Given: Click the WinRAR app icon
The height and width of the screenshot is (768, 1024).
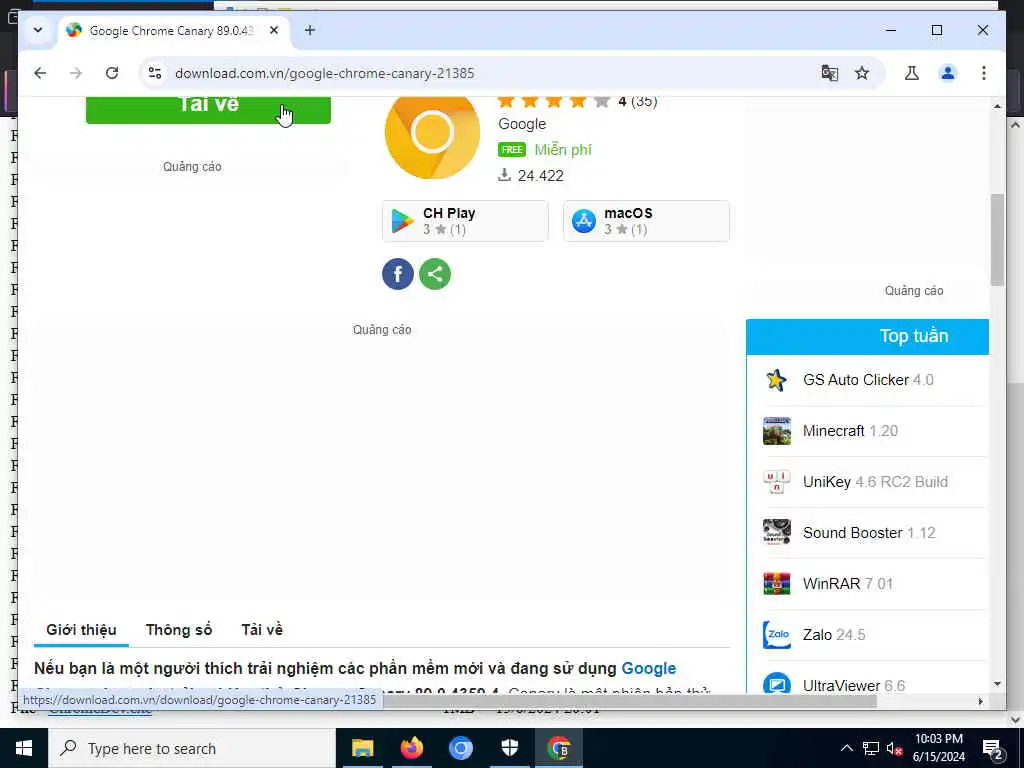Looking at the screenshot, I should (776, 584).
